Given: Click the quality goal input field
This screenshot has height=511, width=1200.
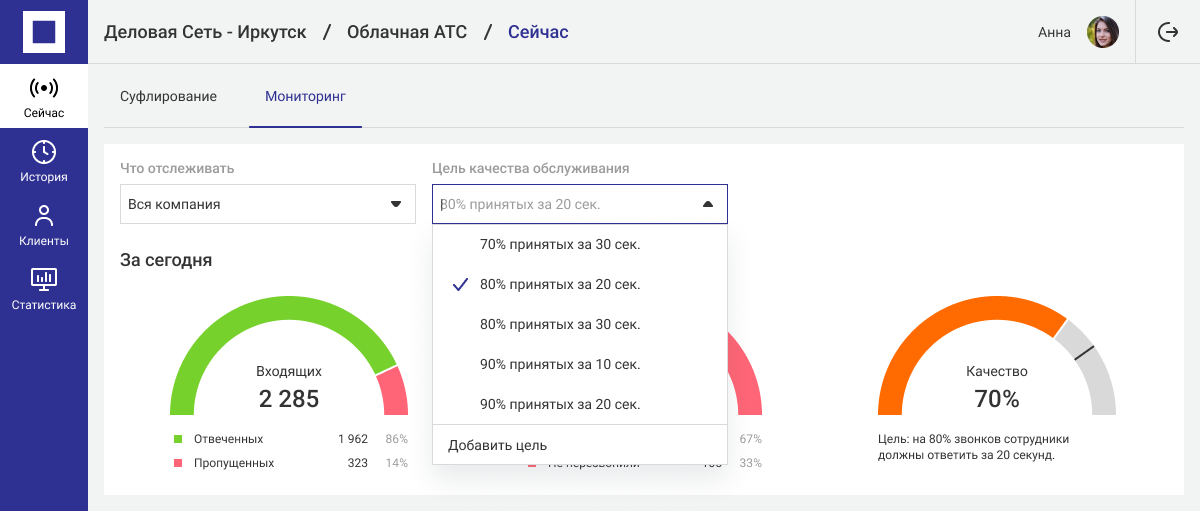Looking at the screenshot, I should [560, 204].
